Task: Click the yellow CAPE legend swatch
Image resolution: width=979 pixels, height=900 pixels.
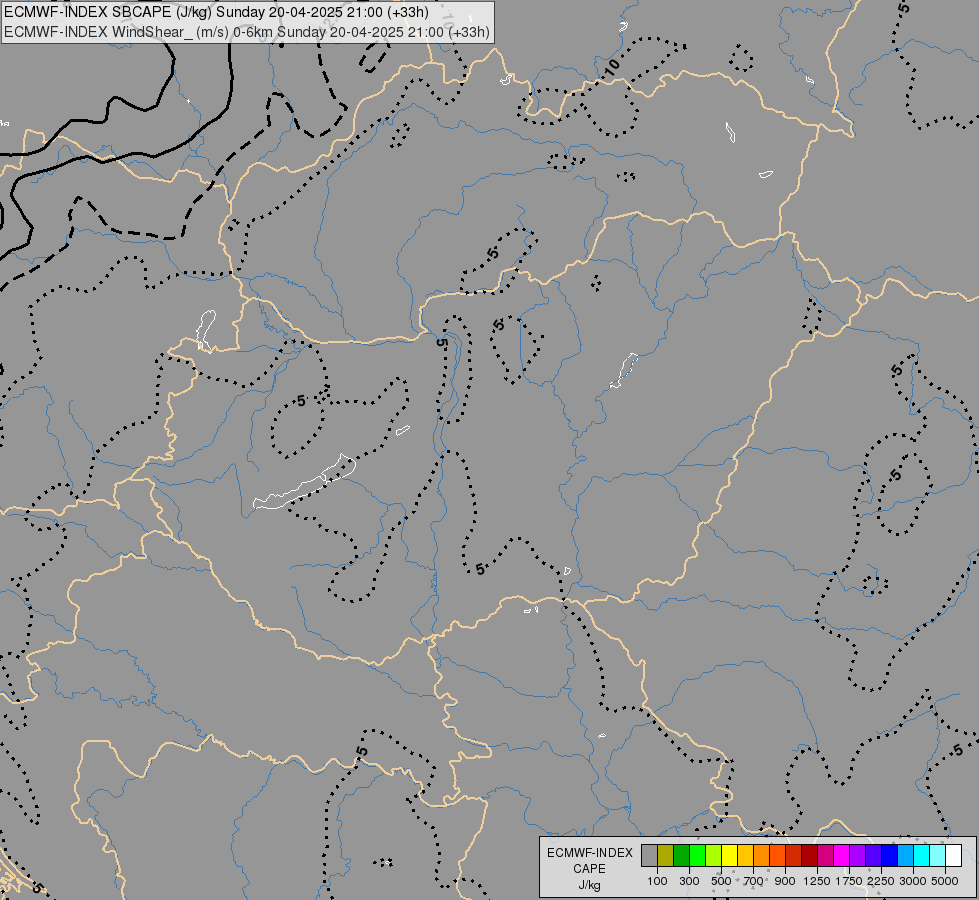Action: (x=729, y=855)
